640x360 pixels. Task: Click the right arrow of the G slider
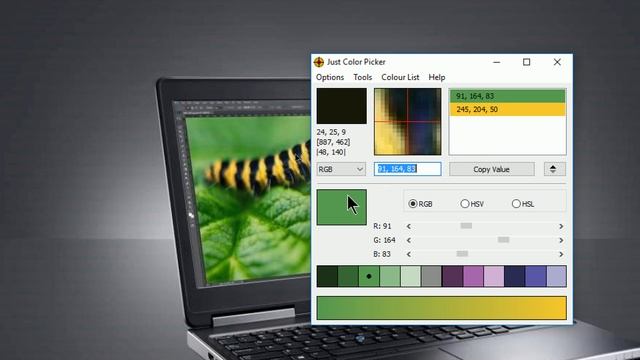561,240
